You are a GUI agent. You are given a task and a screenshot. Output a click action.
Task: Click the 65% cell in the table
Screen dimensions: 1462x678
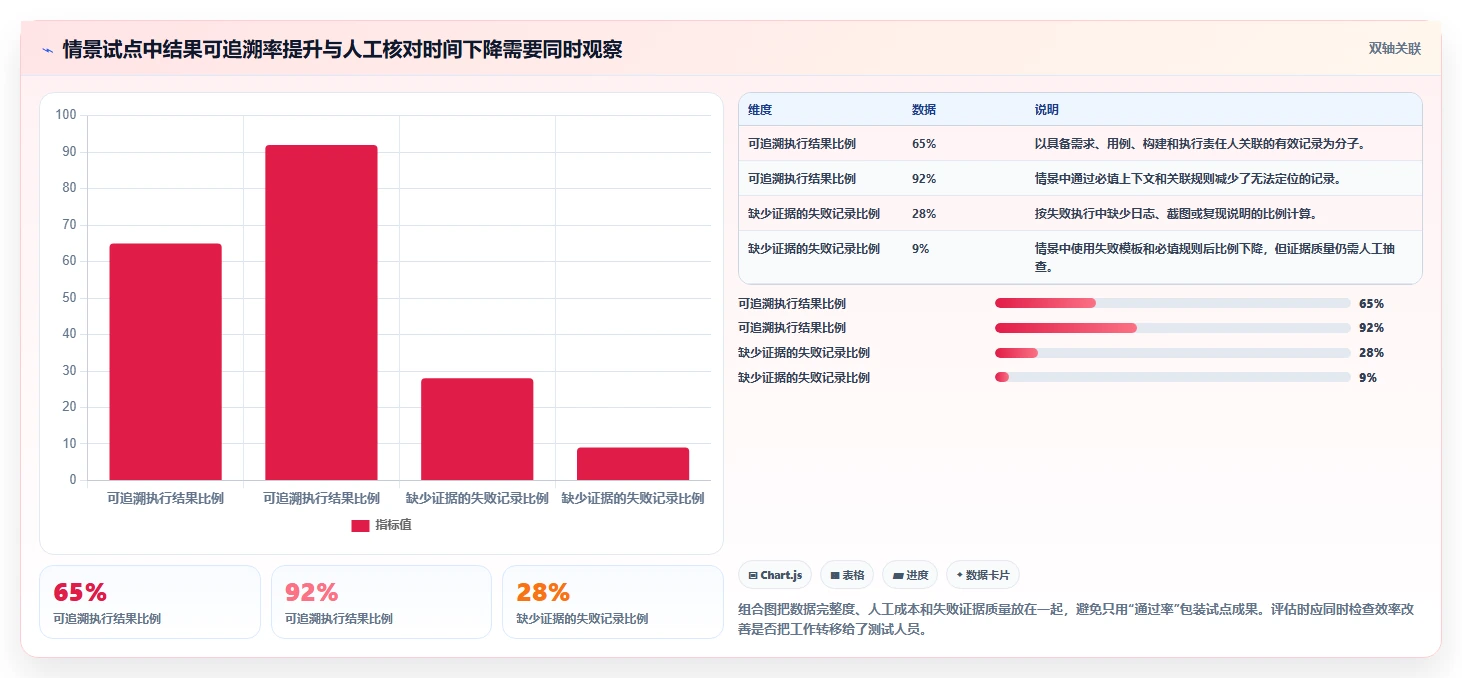point(924,144)
